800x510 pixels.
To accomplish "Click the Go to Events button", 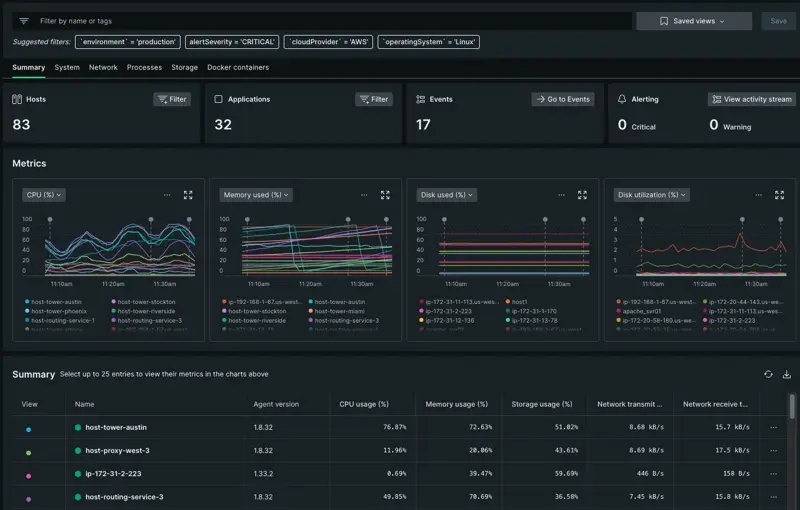I will [x=563, y=99].
